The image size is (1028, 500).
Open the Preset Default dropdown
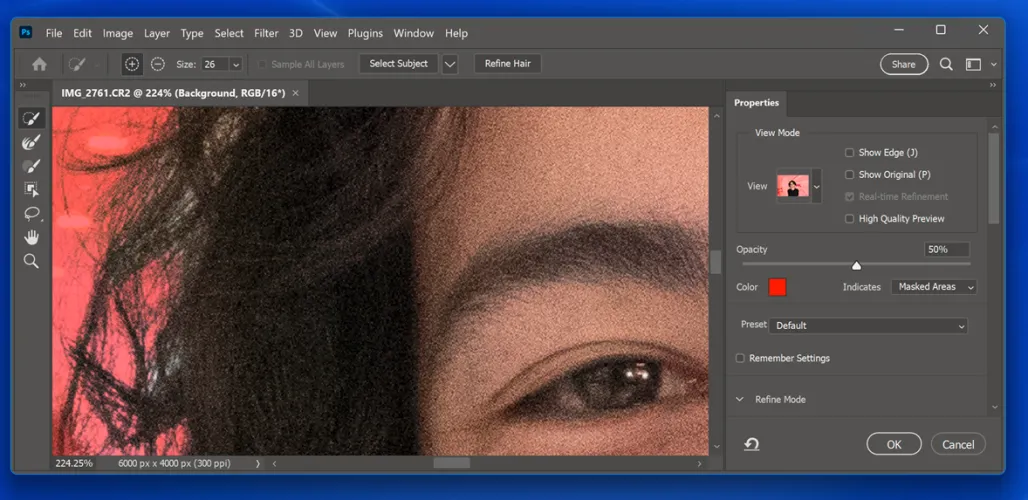[868, 326]
